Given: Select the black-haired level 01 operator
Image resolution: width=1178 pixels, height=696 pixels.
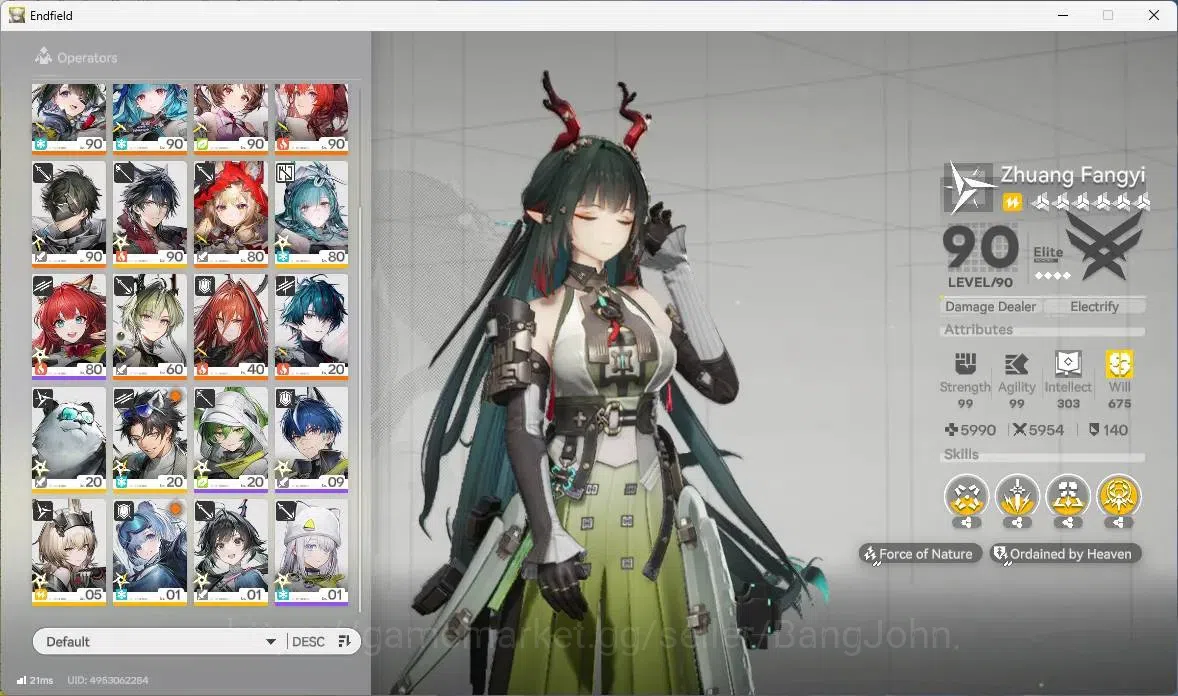Looking at the screenshot, I should (x=231, y=552).
